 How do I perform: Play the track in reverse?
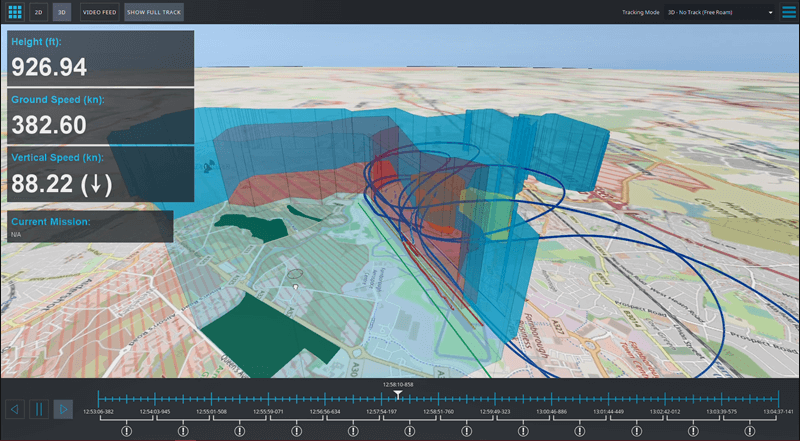click(15, 409)
